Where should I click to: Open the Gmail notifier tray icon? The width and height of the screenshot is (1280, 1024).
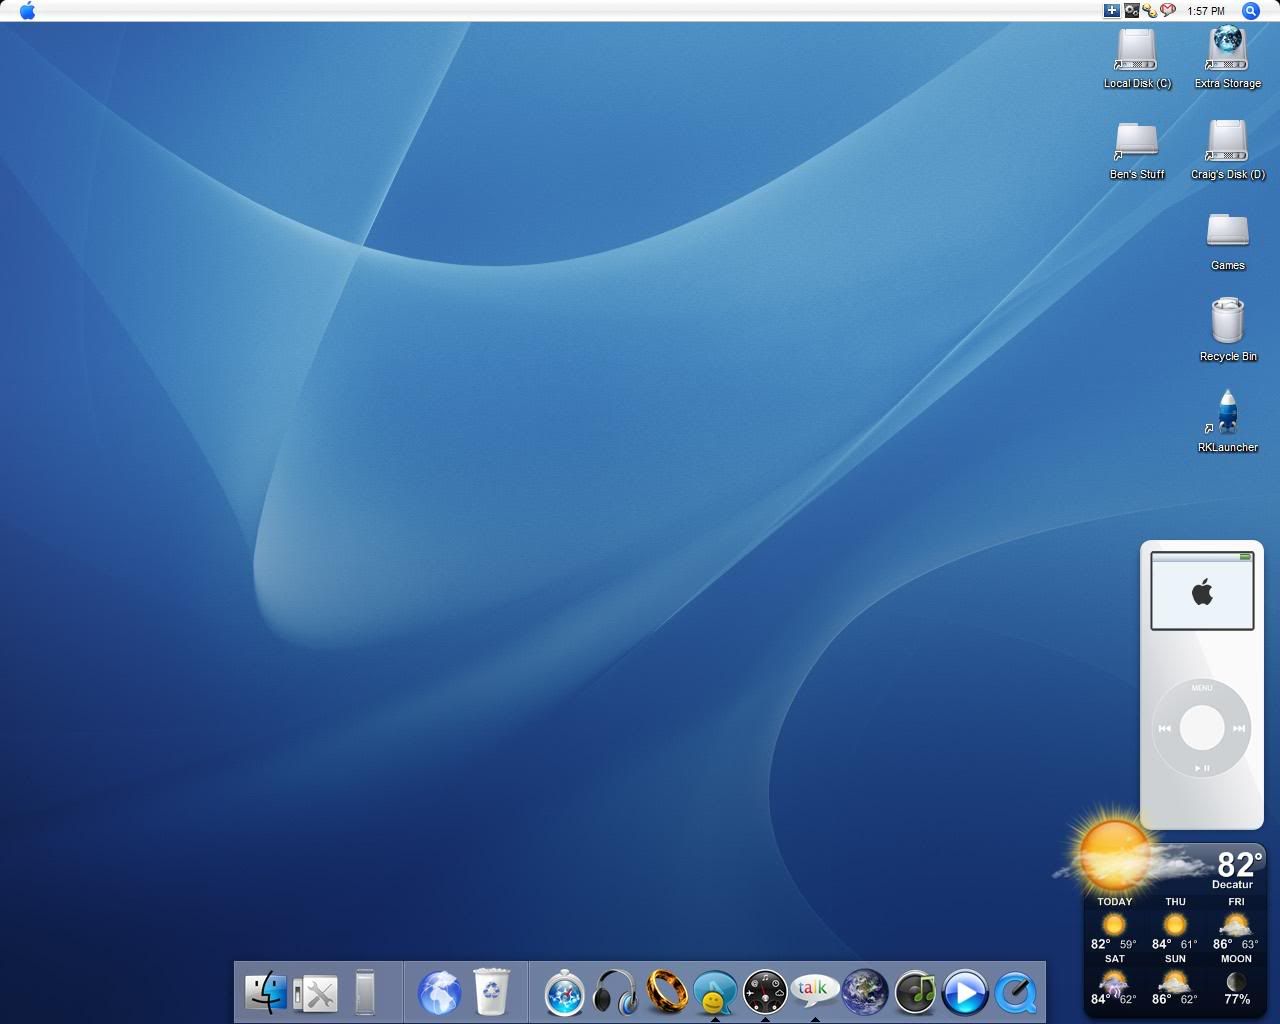(1167, 11)
